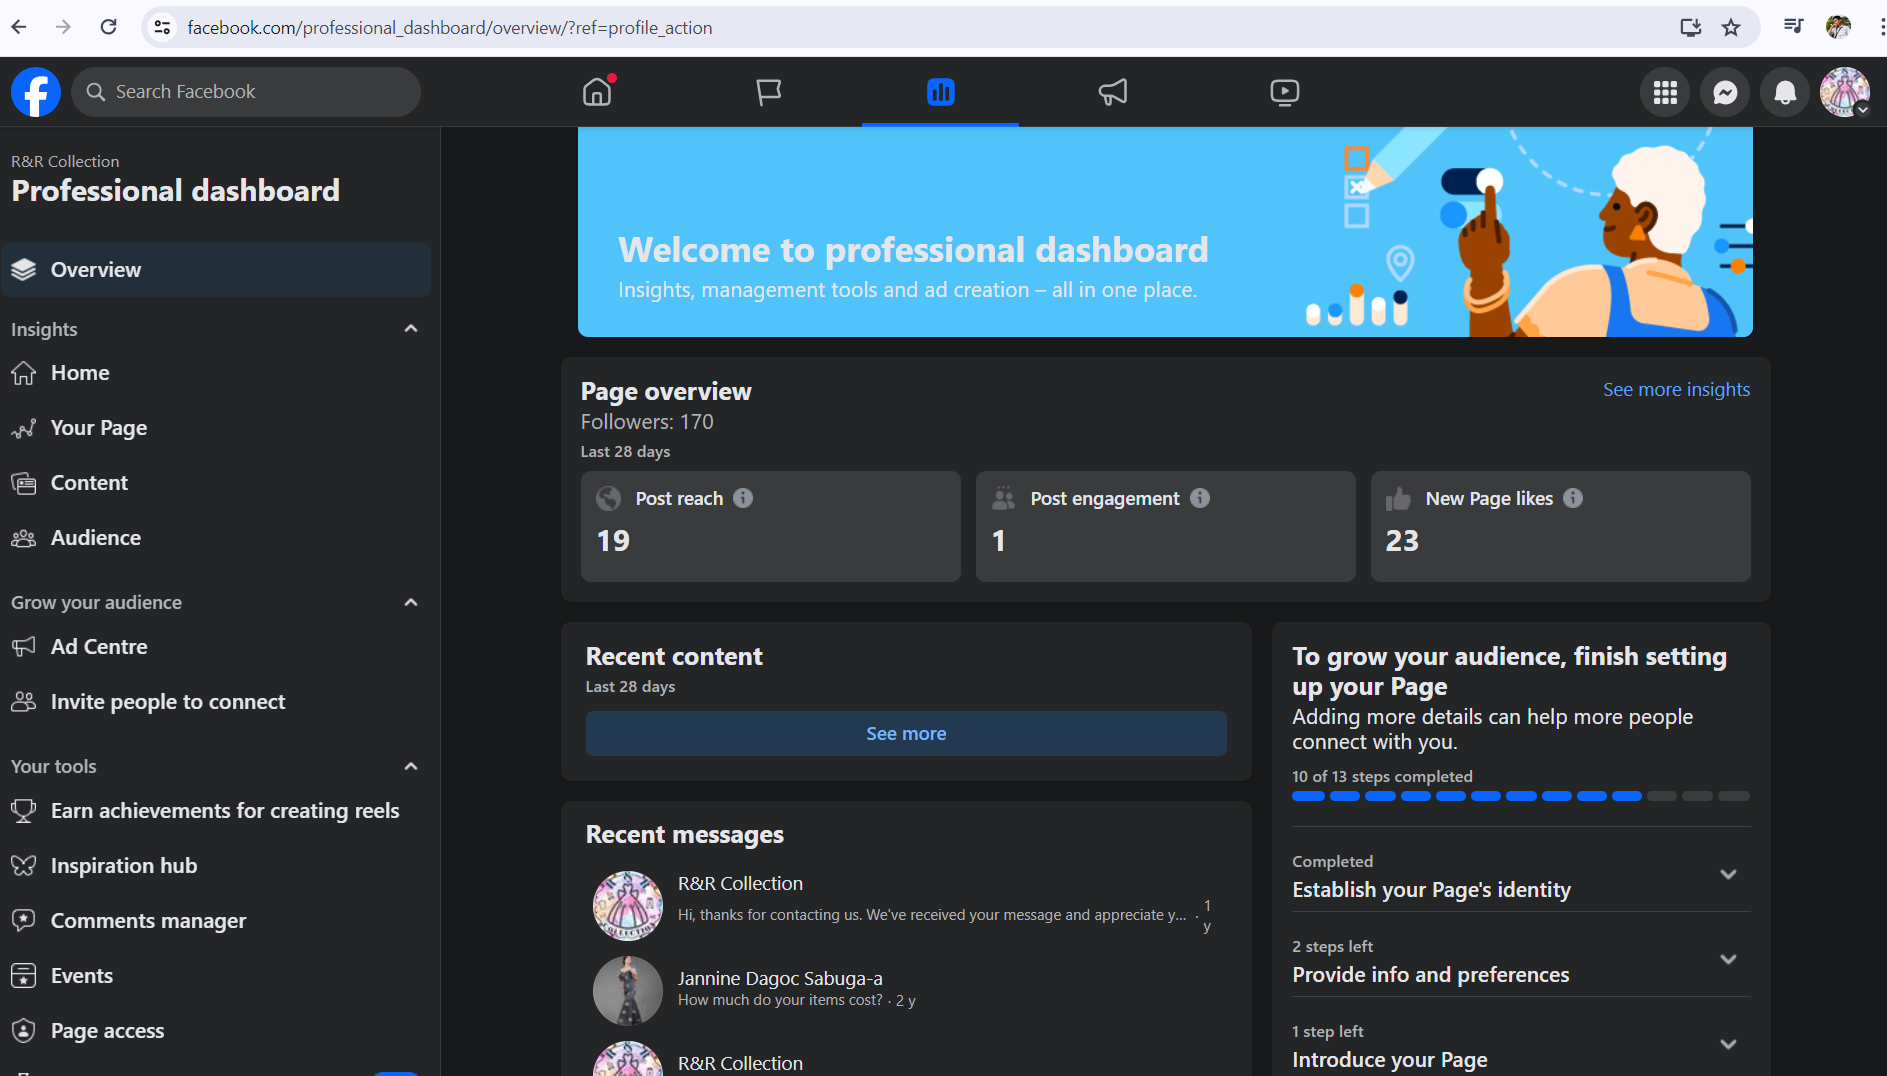Open Audience in the sidebar
This screenshot has height=1076, width=1887.
[x=216, y=538]
